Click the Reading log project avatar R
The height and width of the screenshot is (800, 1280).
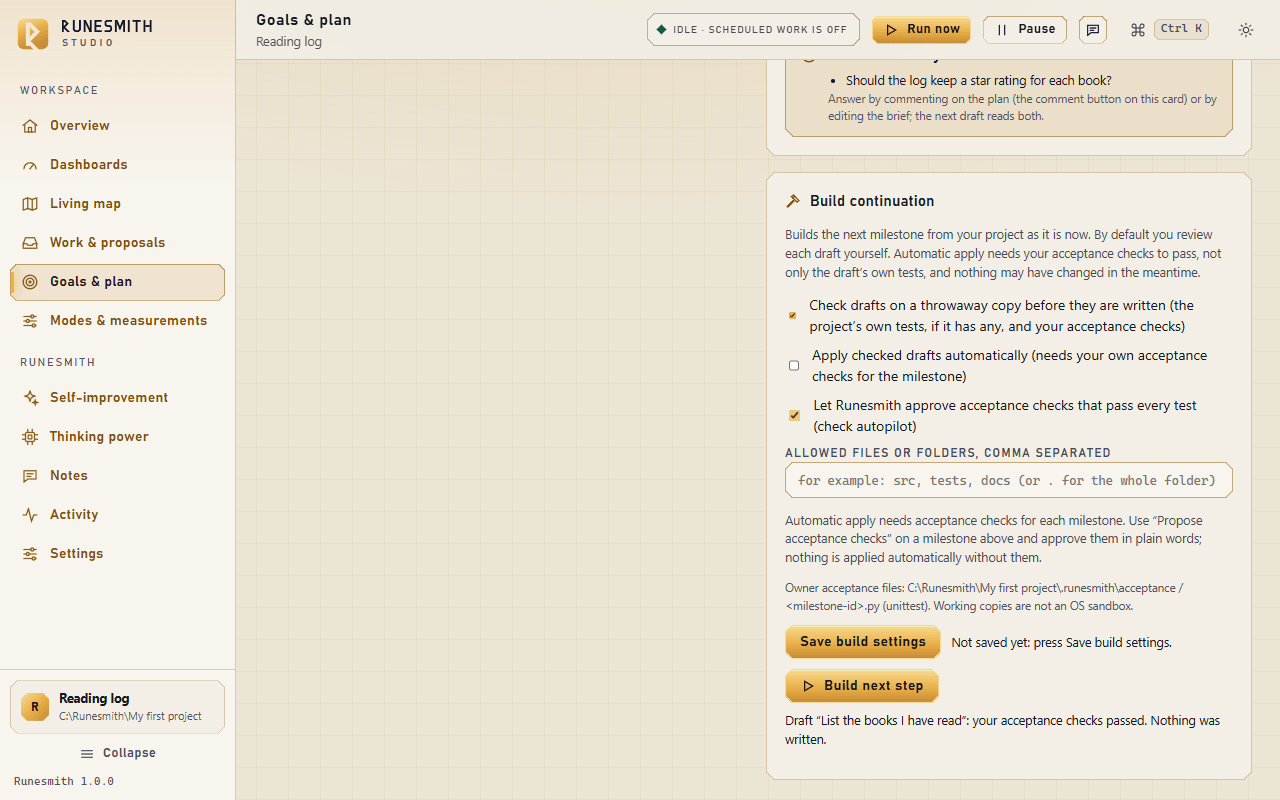pos(35,707)
